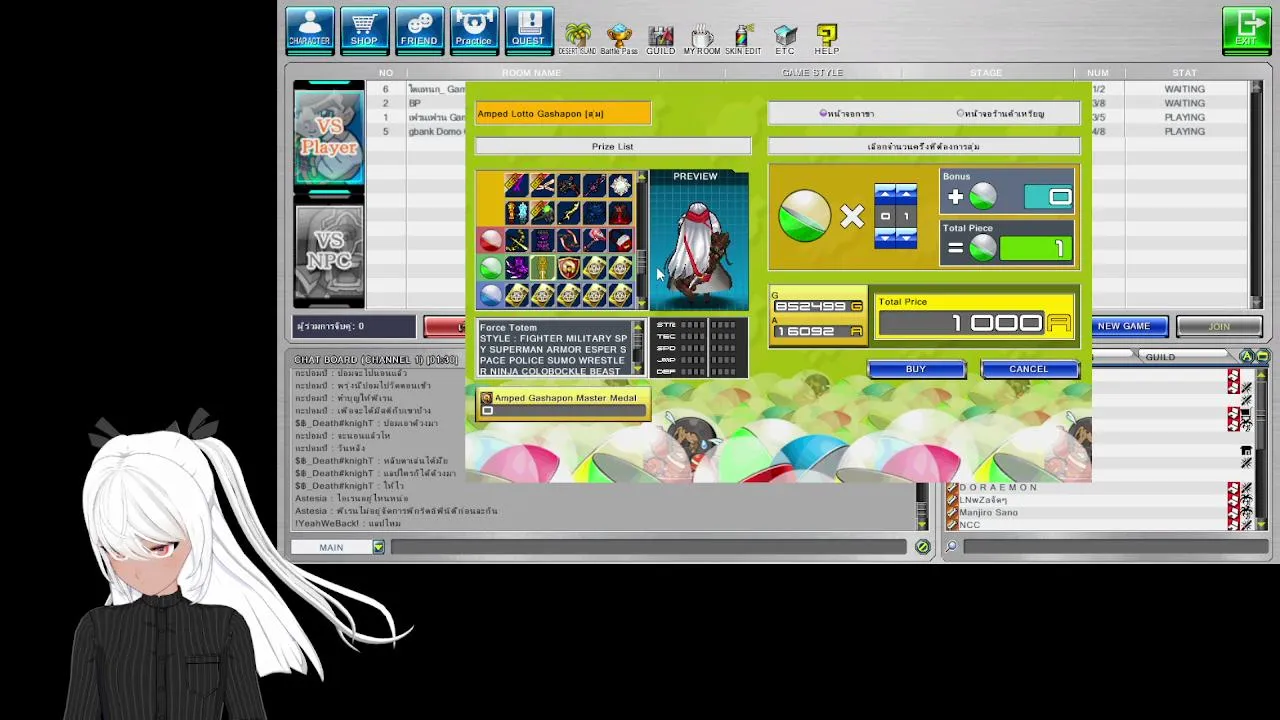
Task: Open the Friend list icon
Action: [x=419, y=29]
